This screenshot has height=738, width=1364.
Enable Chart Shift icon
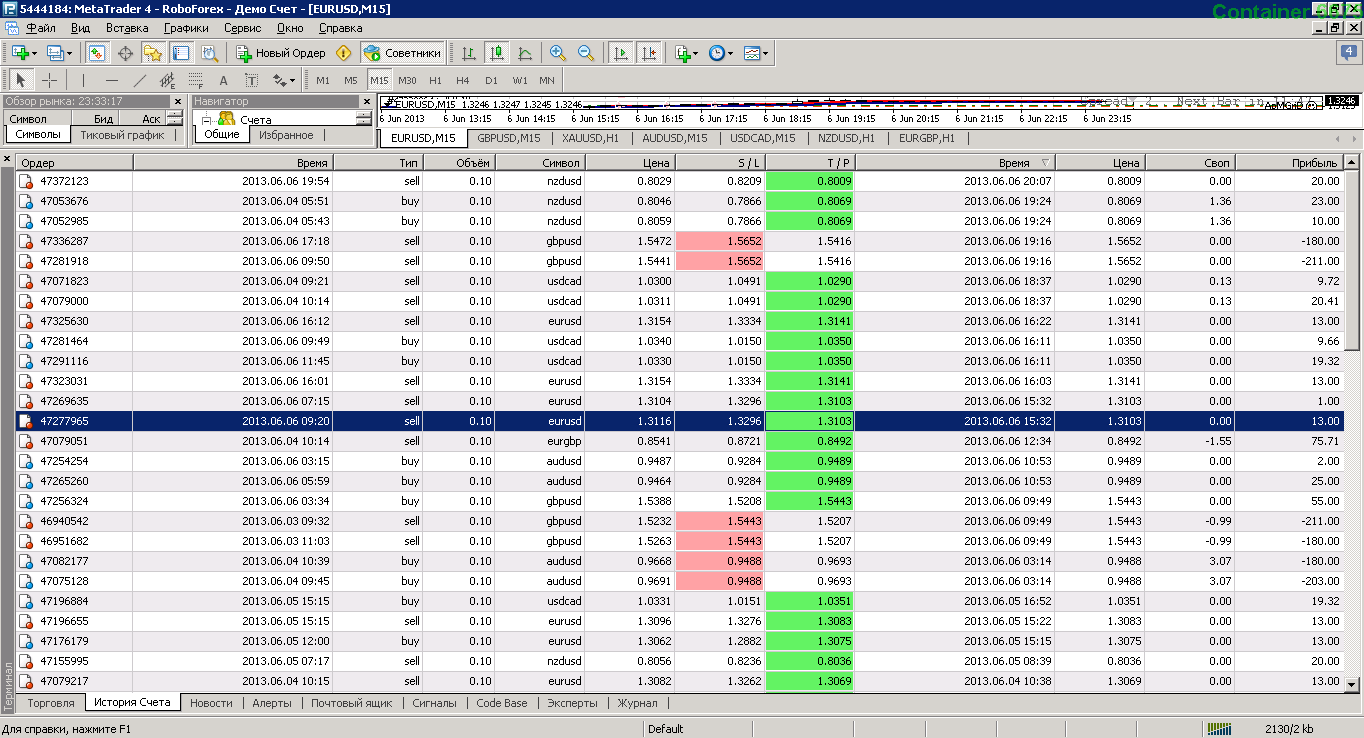pos(649,53)
